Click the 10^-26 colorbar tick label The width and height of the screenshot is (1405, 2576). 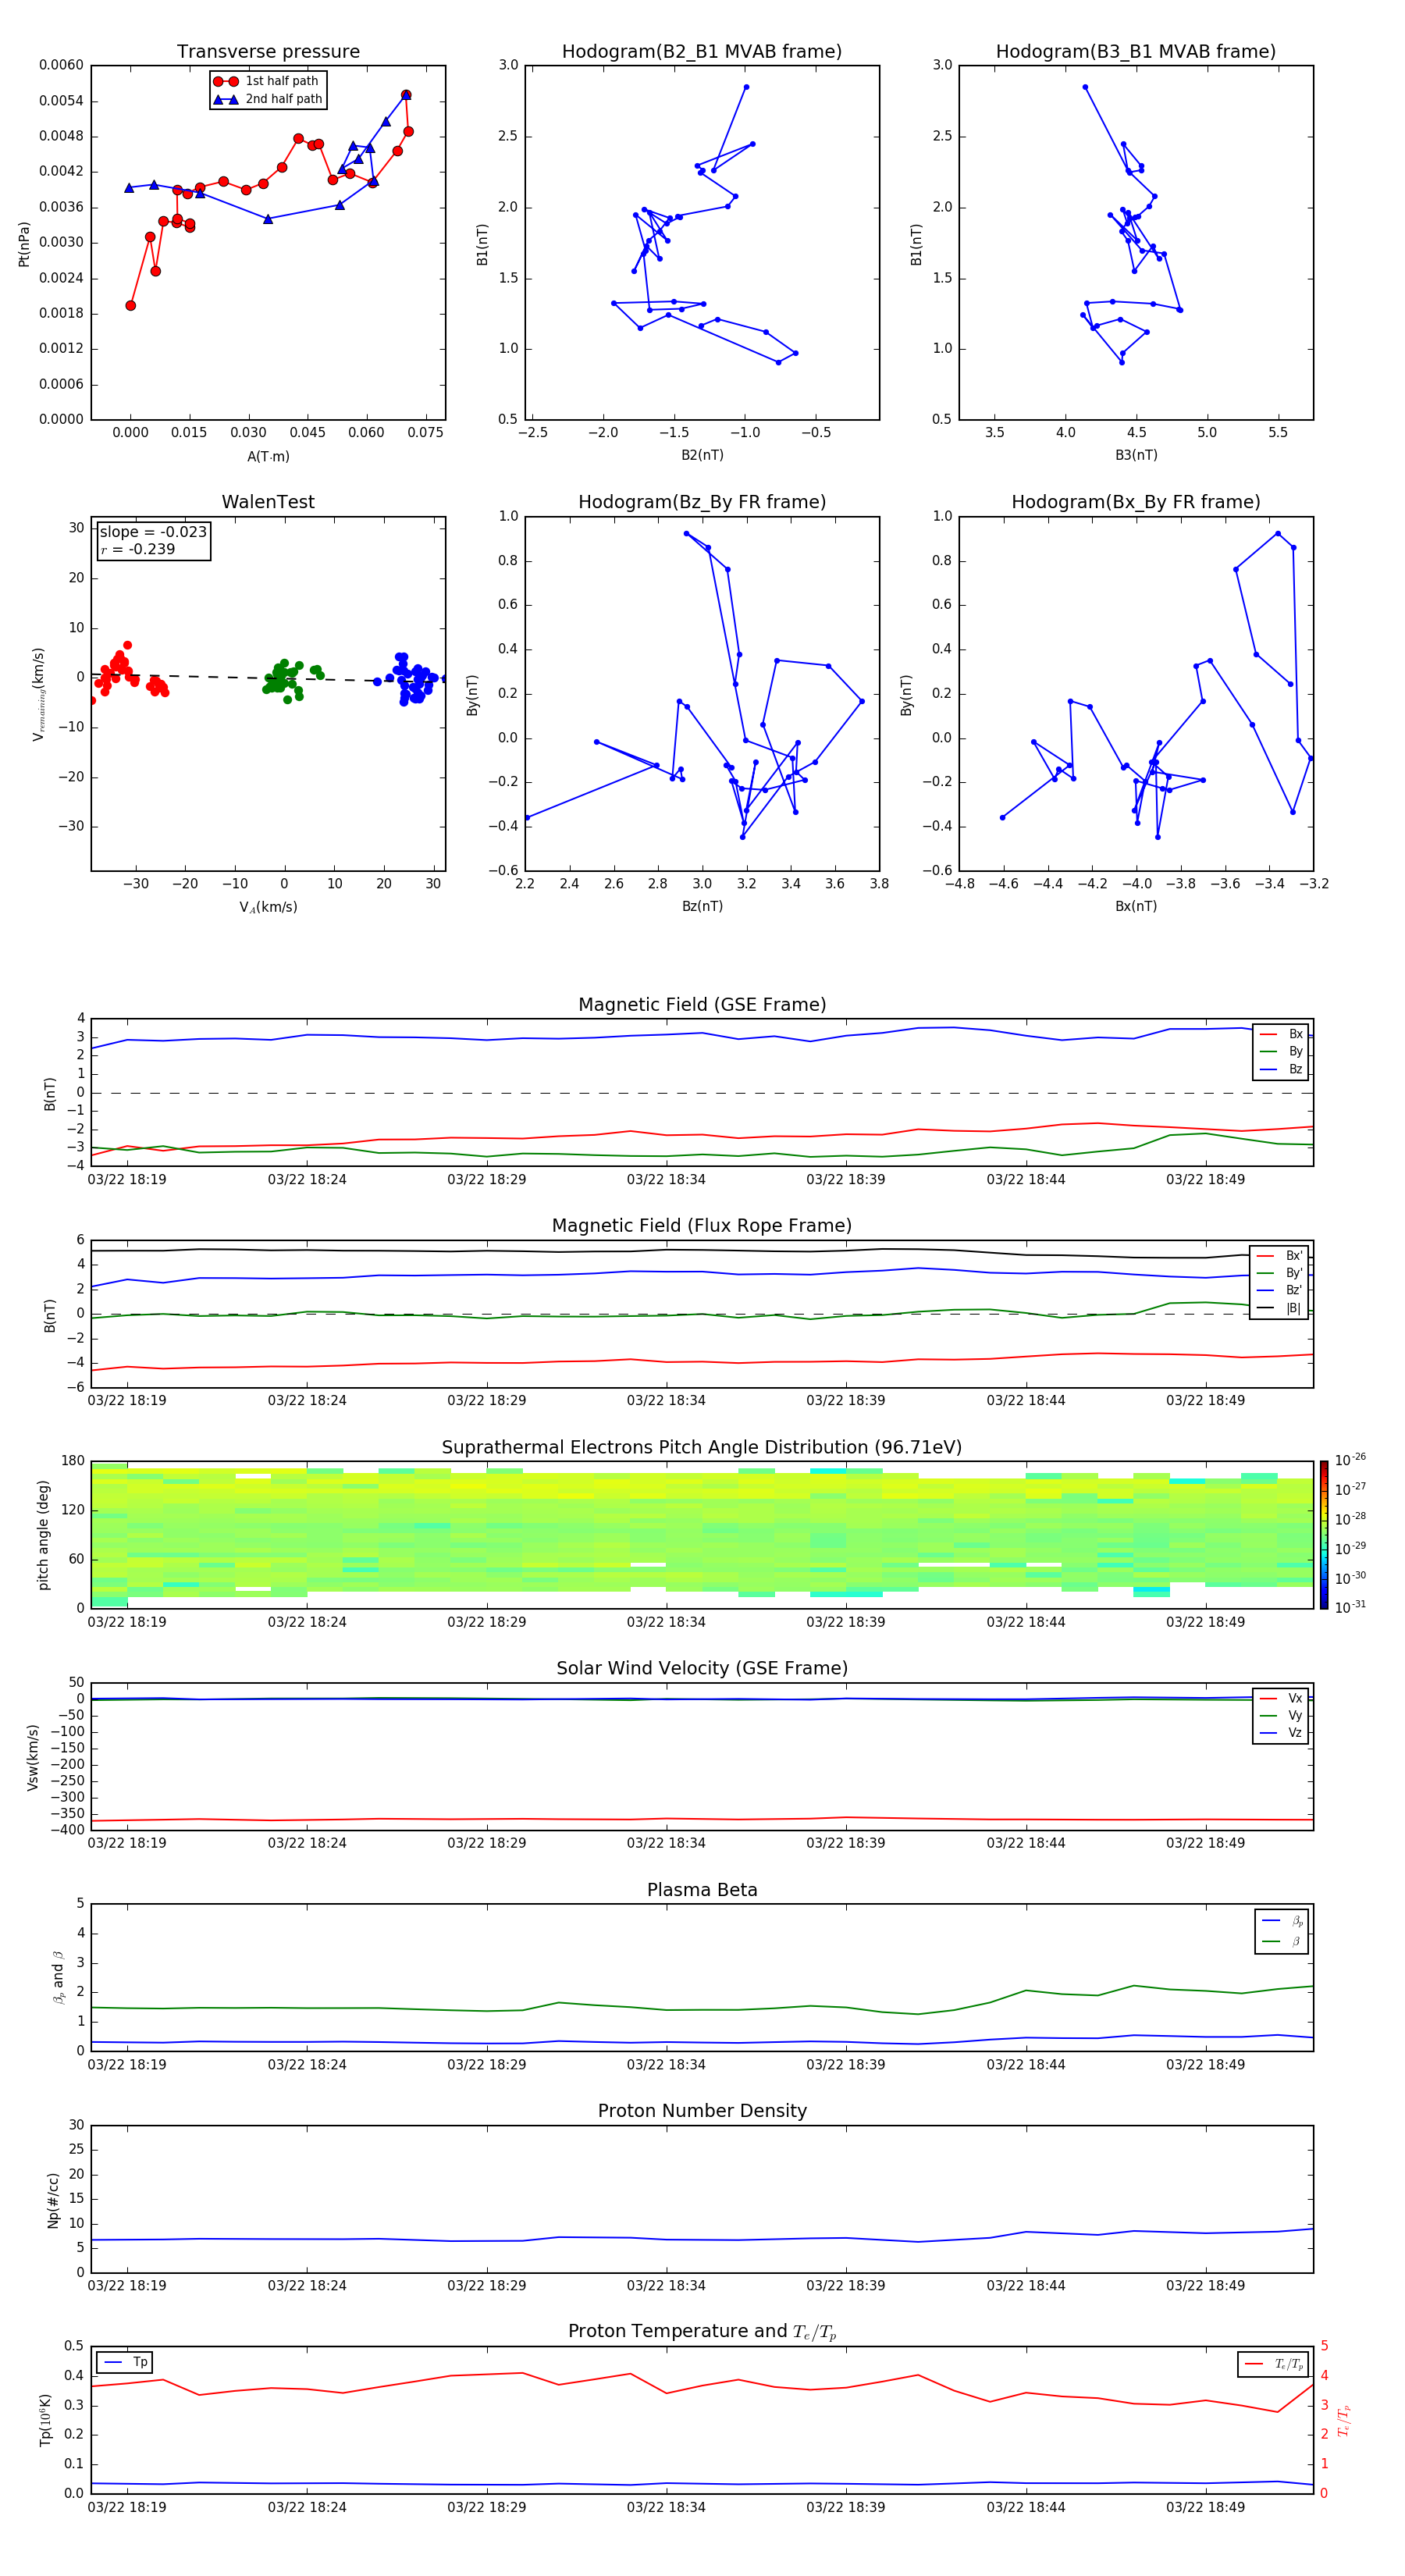point(1350,1460)
